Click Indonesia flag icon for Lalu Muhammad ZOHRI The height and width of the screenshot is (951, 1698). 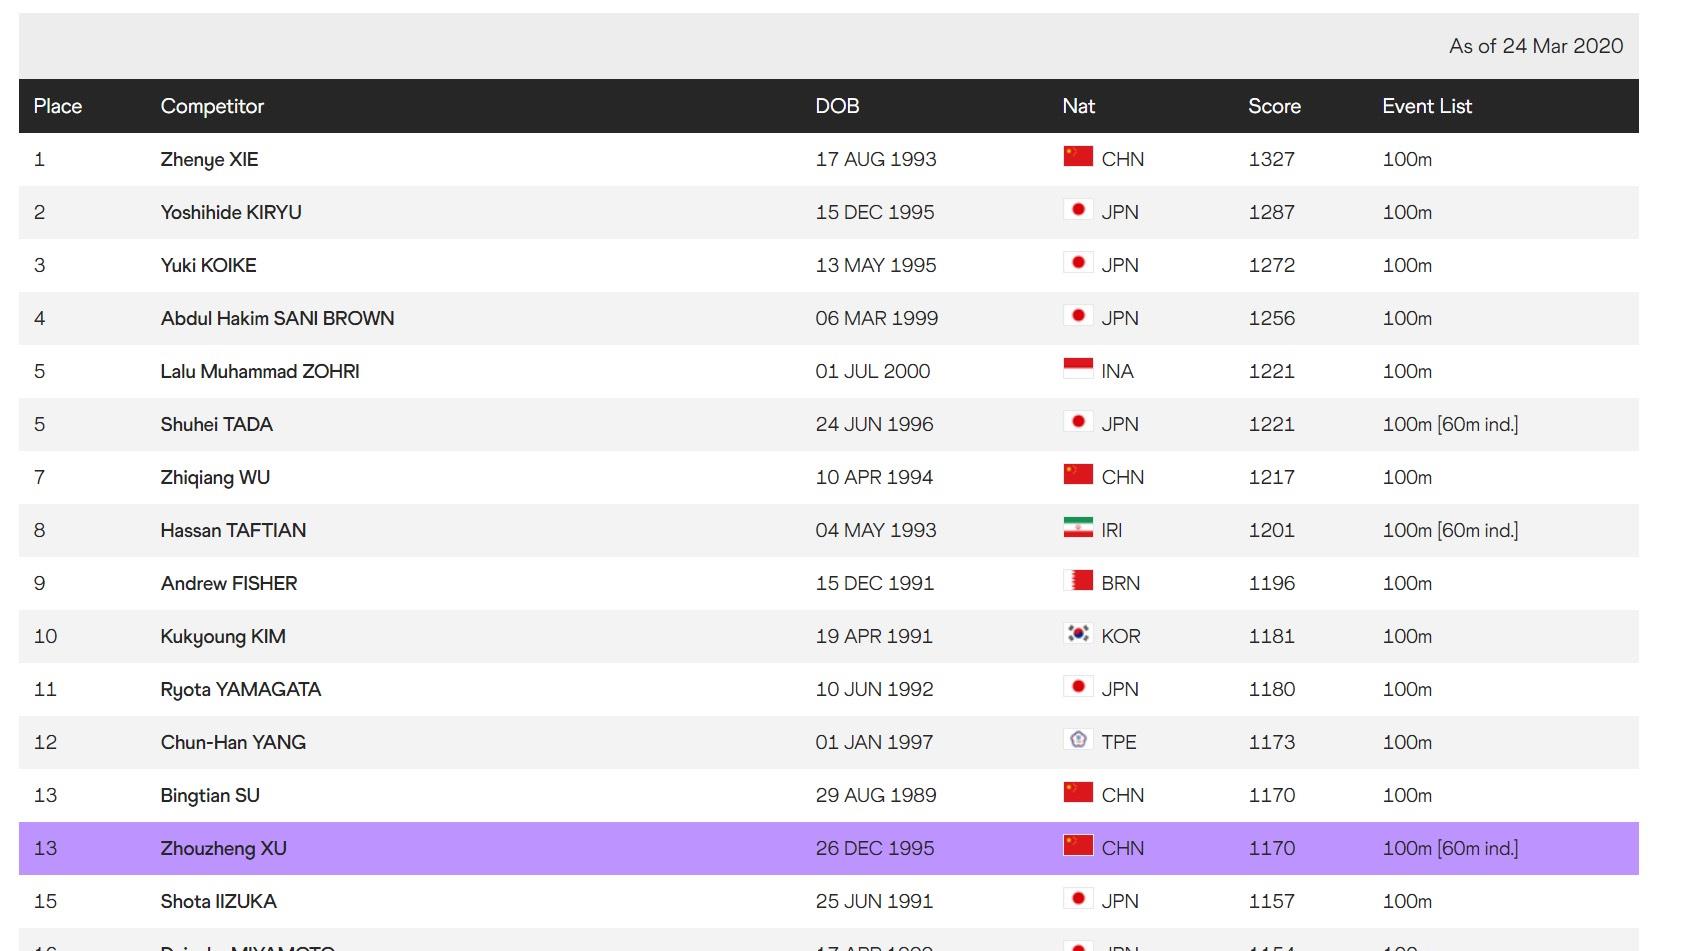pyautogui.click(x=1077, y=369)
